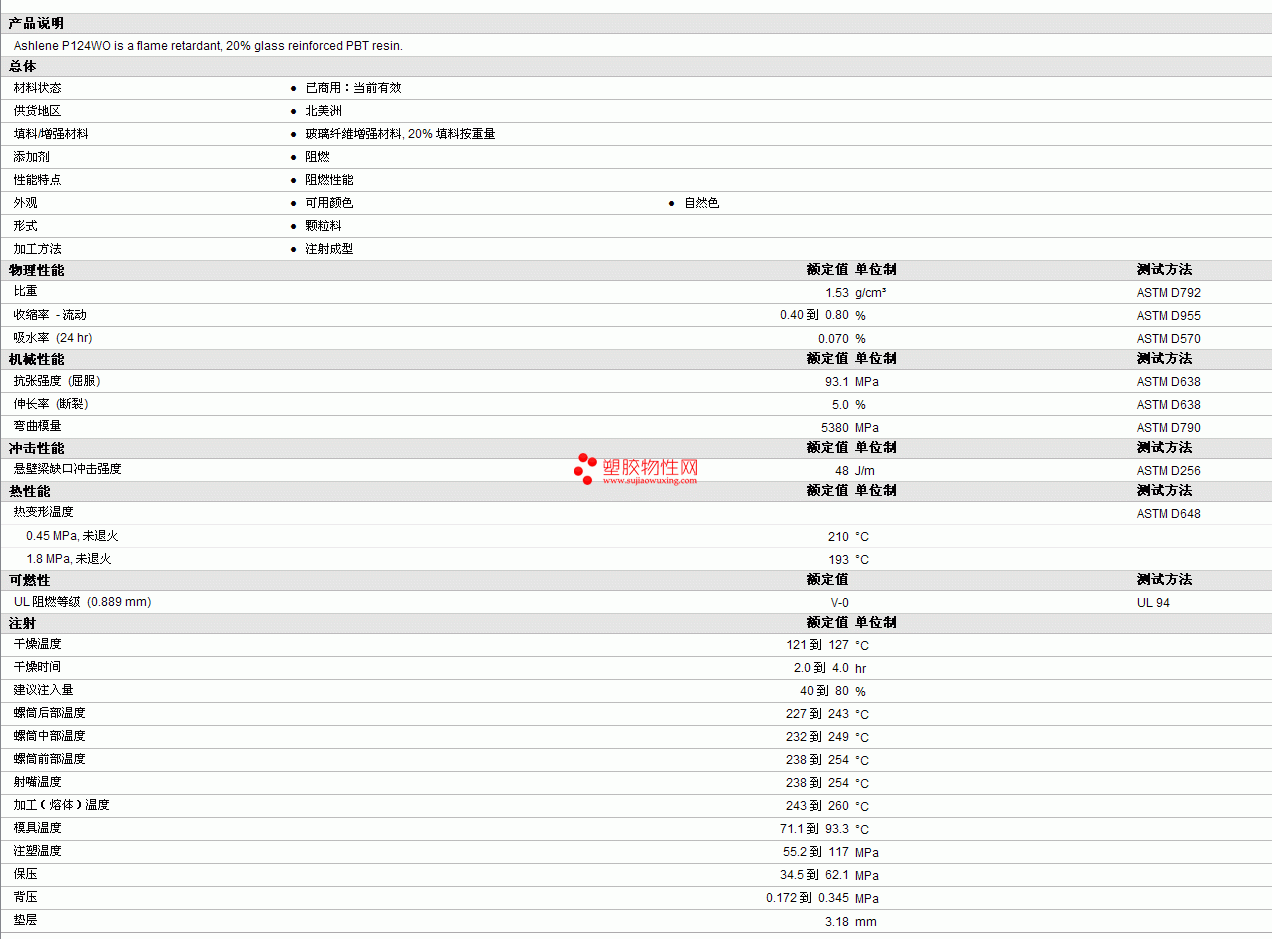1272x939 pixels.
Task: Select the '阻燃性能' value
Action: click(x=329, y=180)
